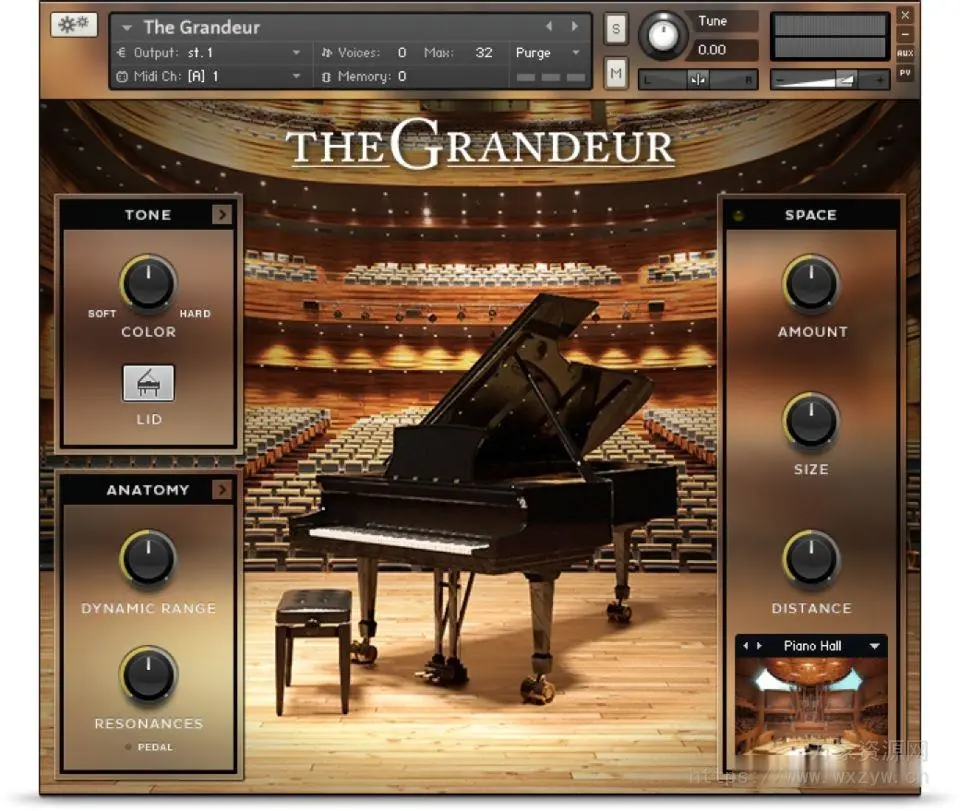960x811 pixels.
Task: Click the previous instrument arrow in the header
Action: point(549,26)
